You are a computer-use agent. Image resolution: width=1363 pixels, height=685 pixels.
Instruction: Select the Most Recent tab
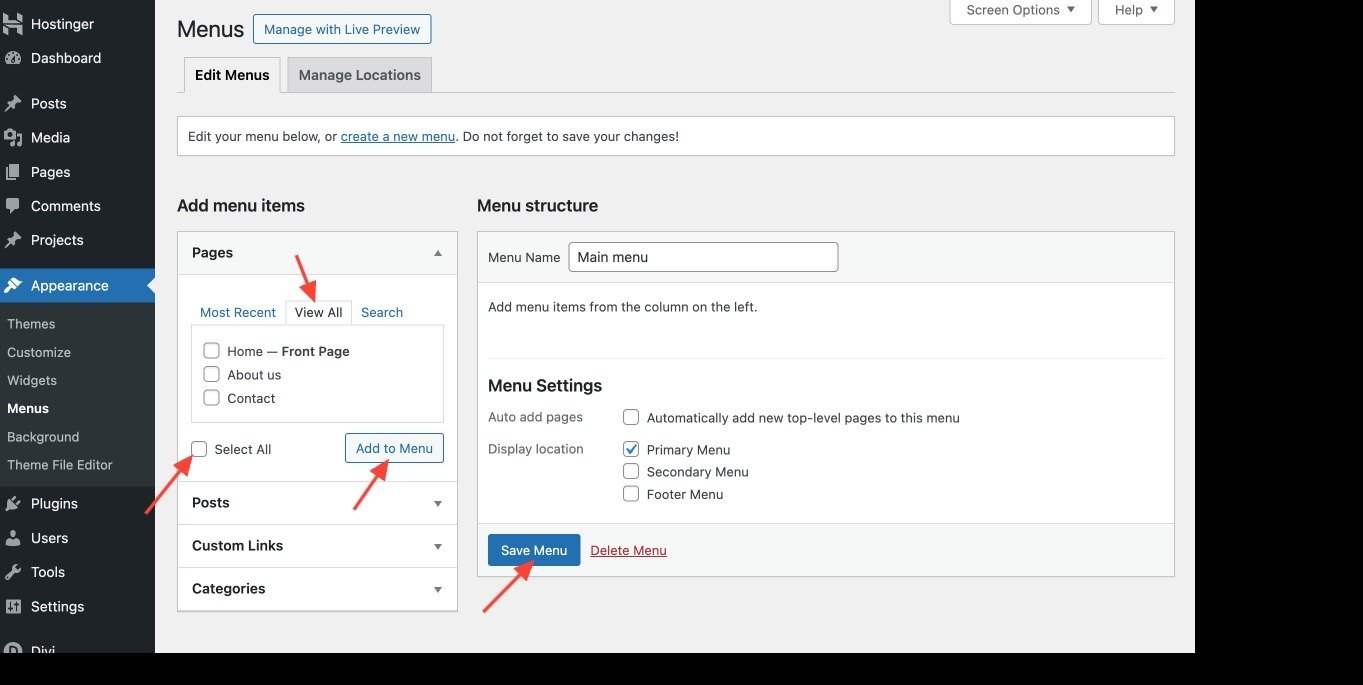pos(238,312)
